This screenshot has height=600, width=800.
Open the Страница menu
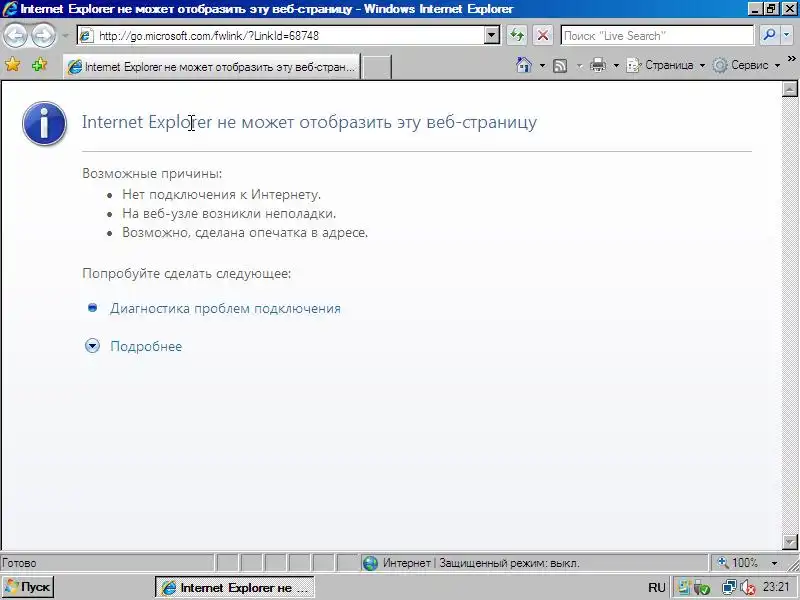click(x=665, y=65)
